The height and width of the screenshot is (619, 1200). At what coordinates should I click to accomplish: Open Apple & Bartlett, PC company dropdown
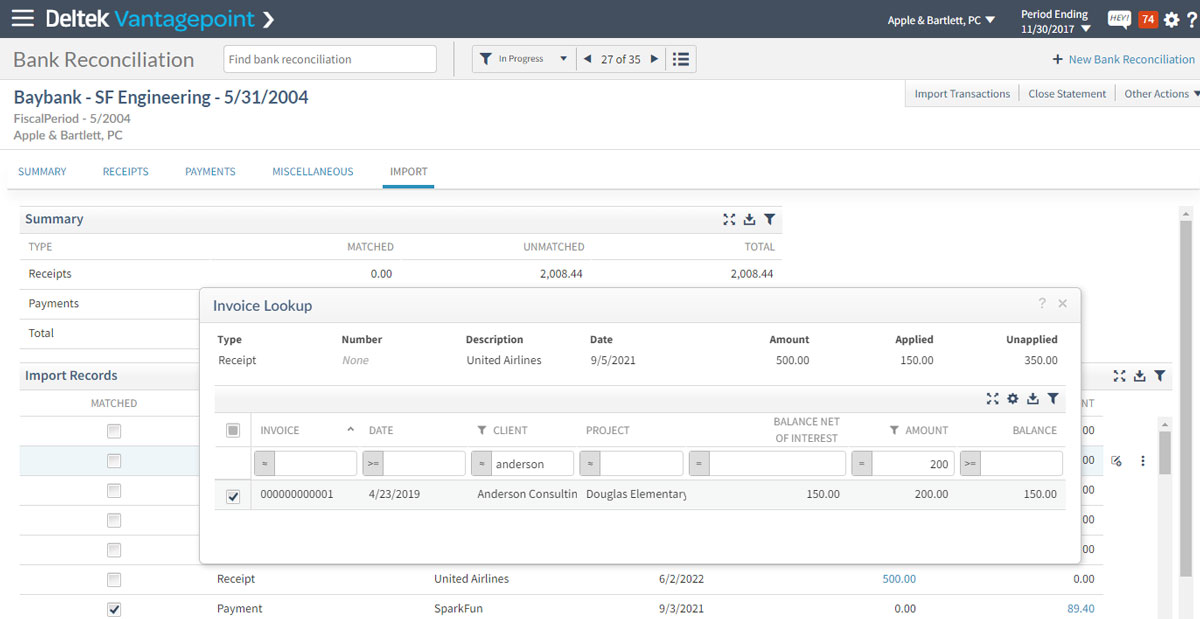pyautogui.click(x=941, y=20)
